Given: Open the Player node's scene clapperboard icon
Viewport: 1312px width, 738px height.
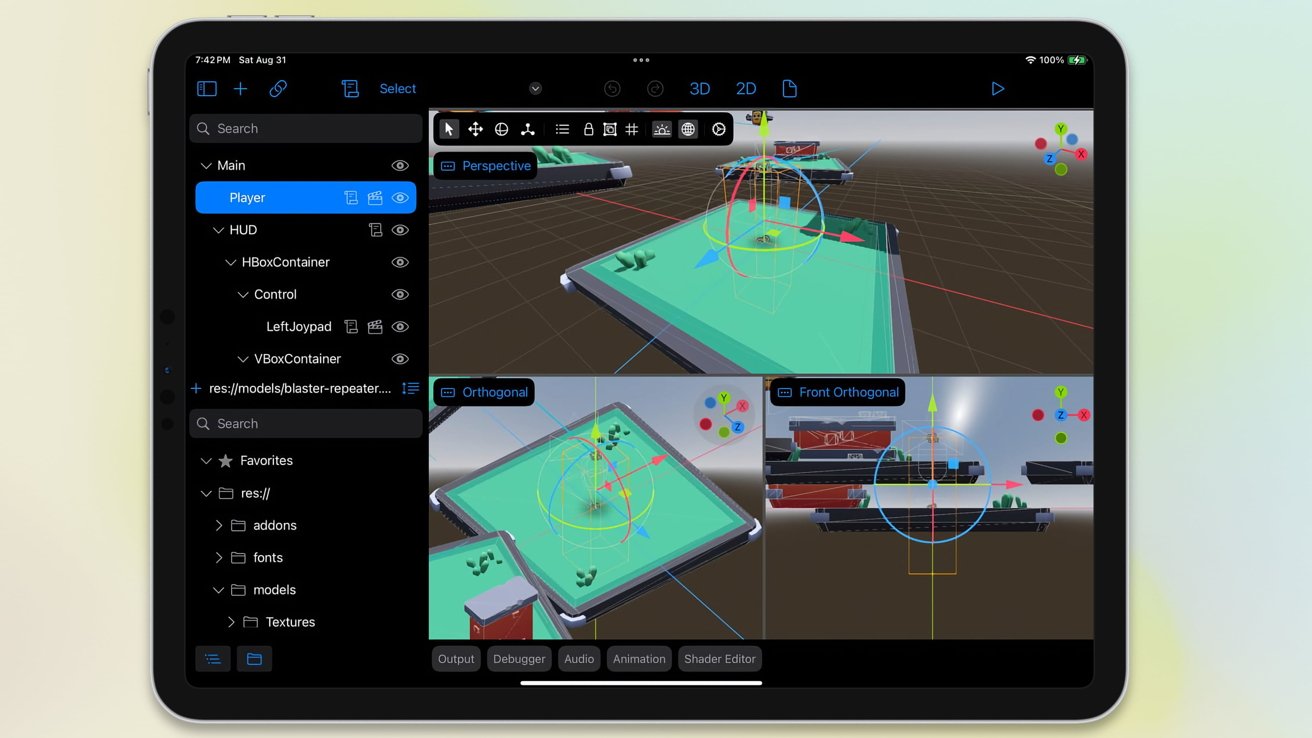Looking at the screenshot, I should tap(375, 198).
